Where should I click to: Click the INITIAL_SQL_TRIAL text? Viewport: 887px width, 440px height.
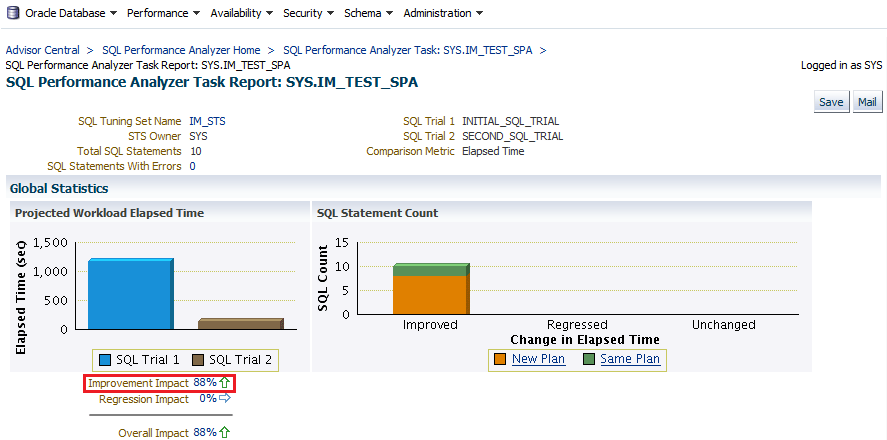510,121
